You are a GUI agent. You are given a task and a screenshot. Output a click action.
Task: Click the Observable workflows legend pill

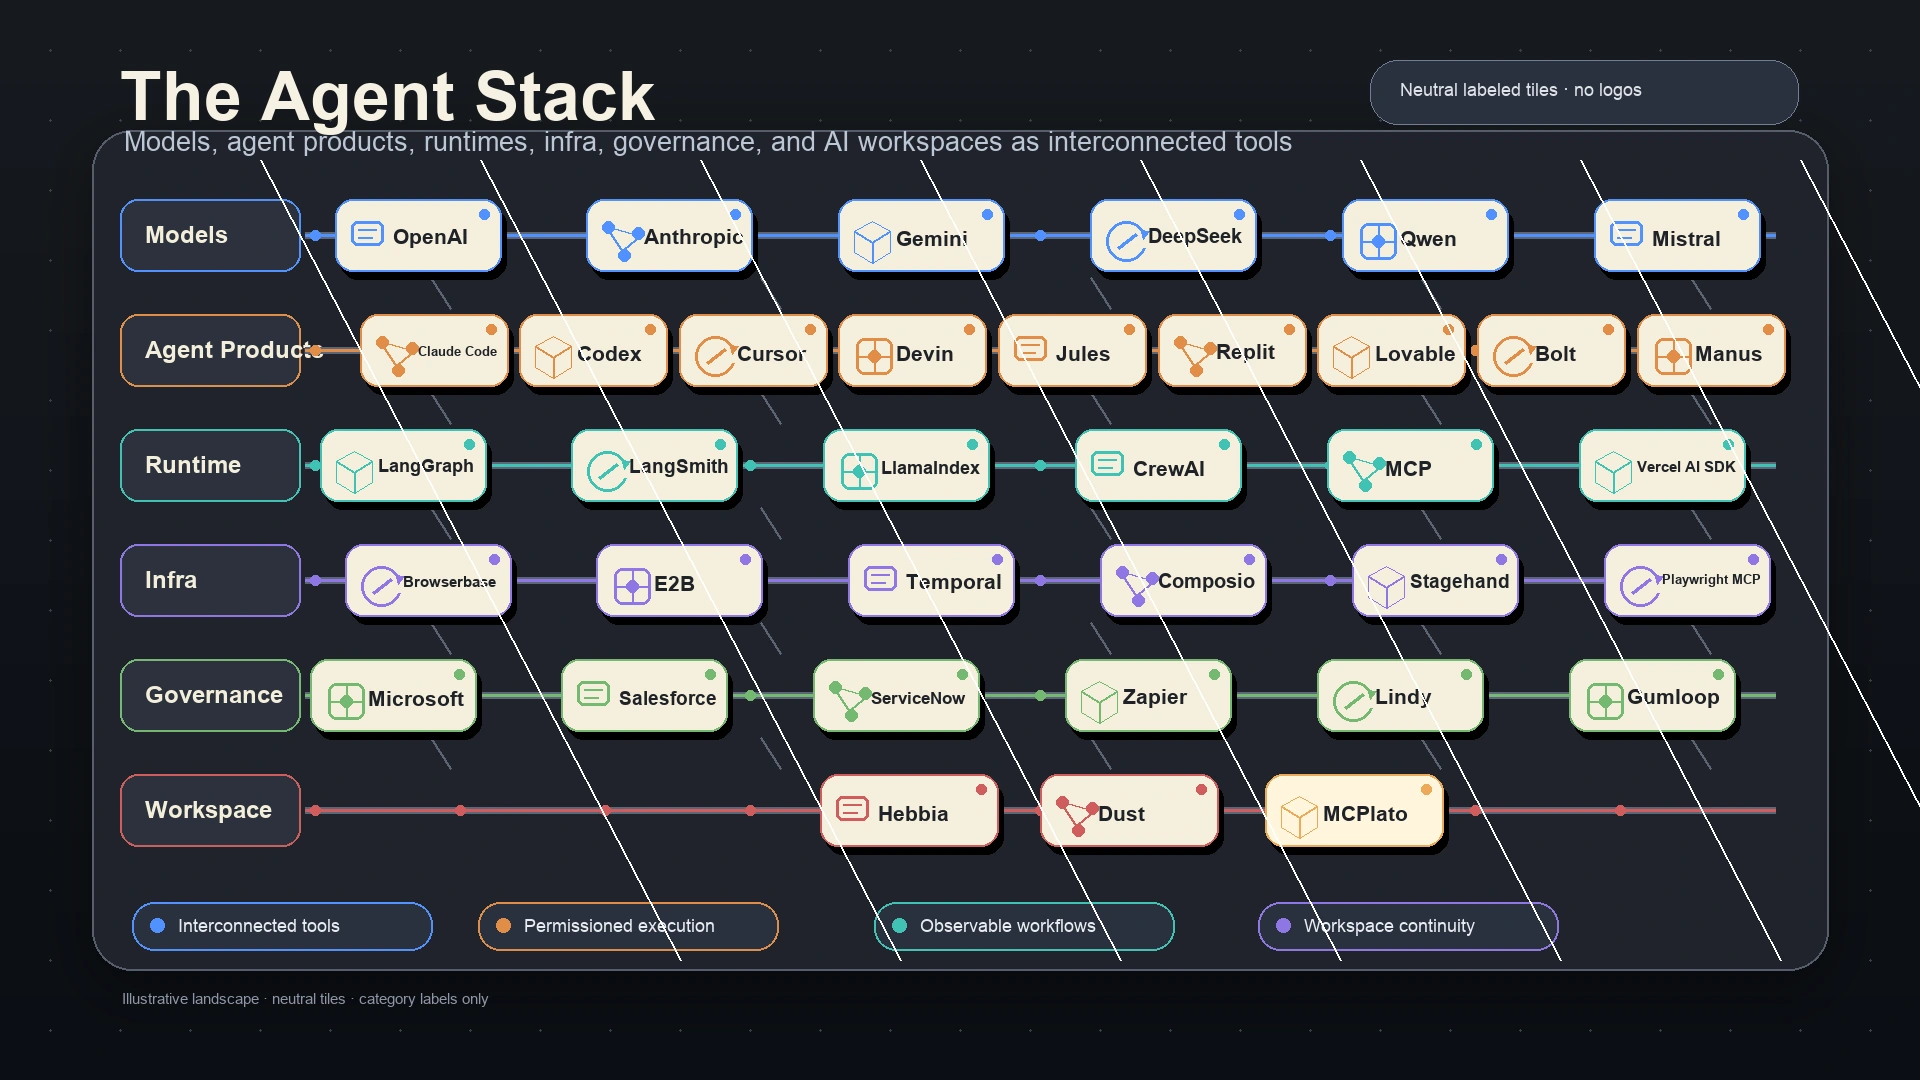[1024, 926]
